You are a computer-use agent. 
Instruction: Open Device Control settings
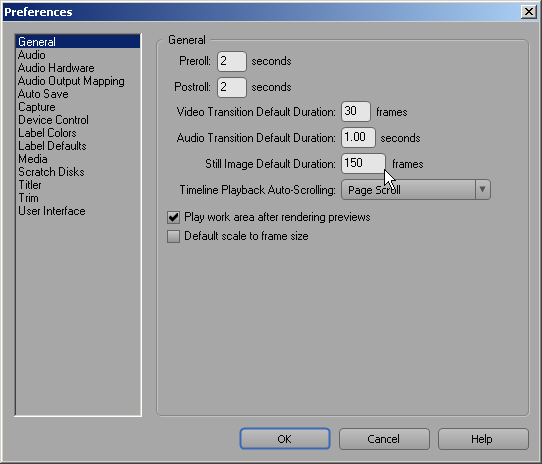click(54, 120)
